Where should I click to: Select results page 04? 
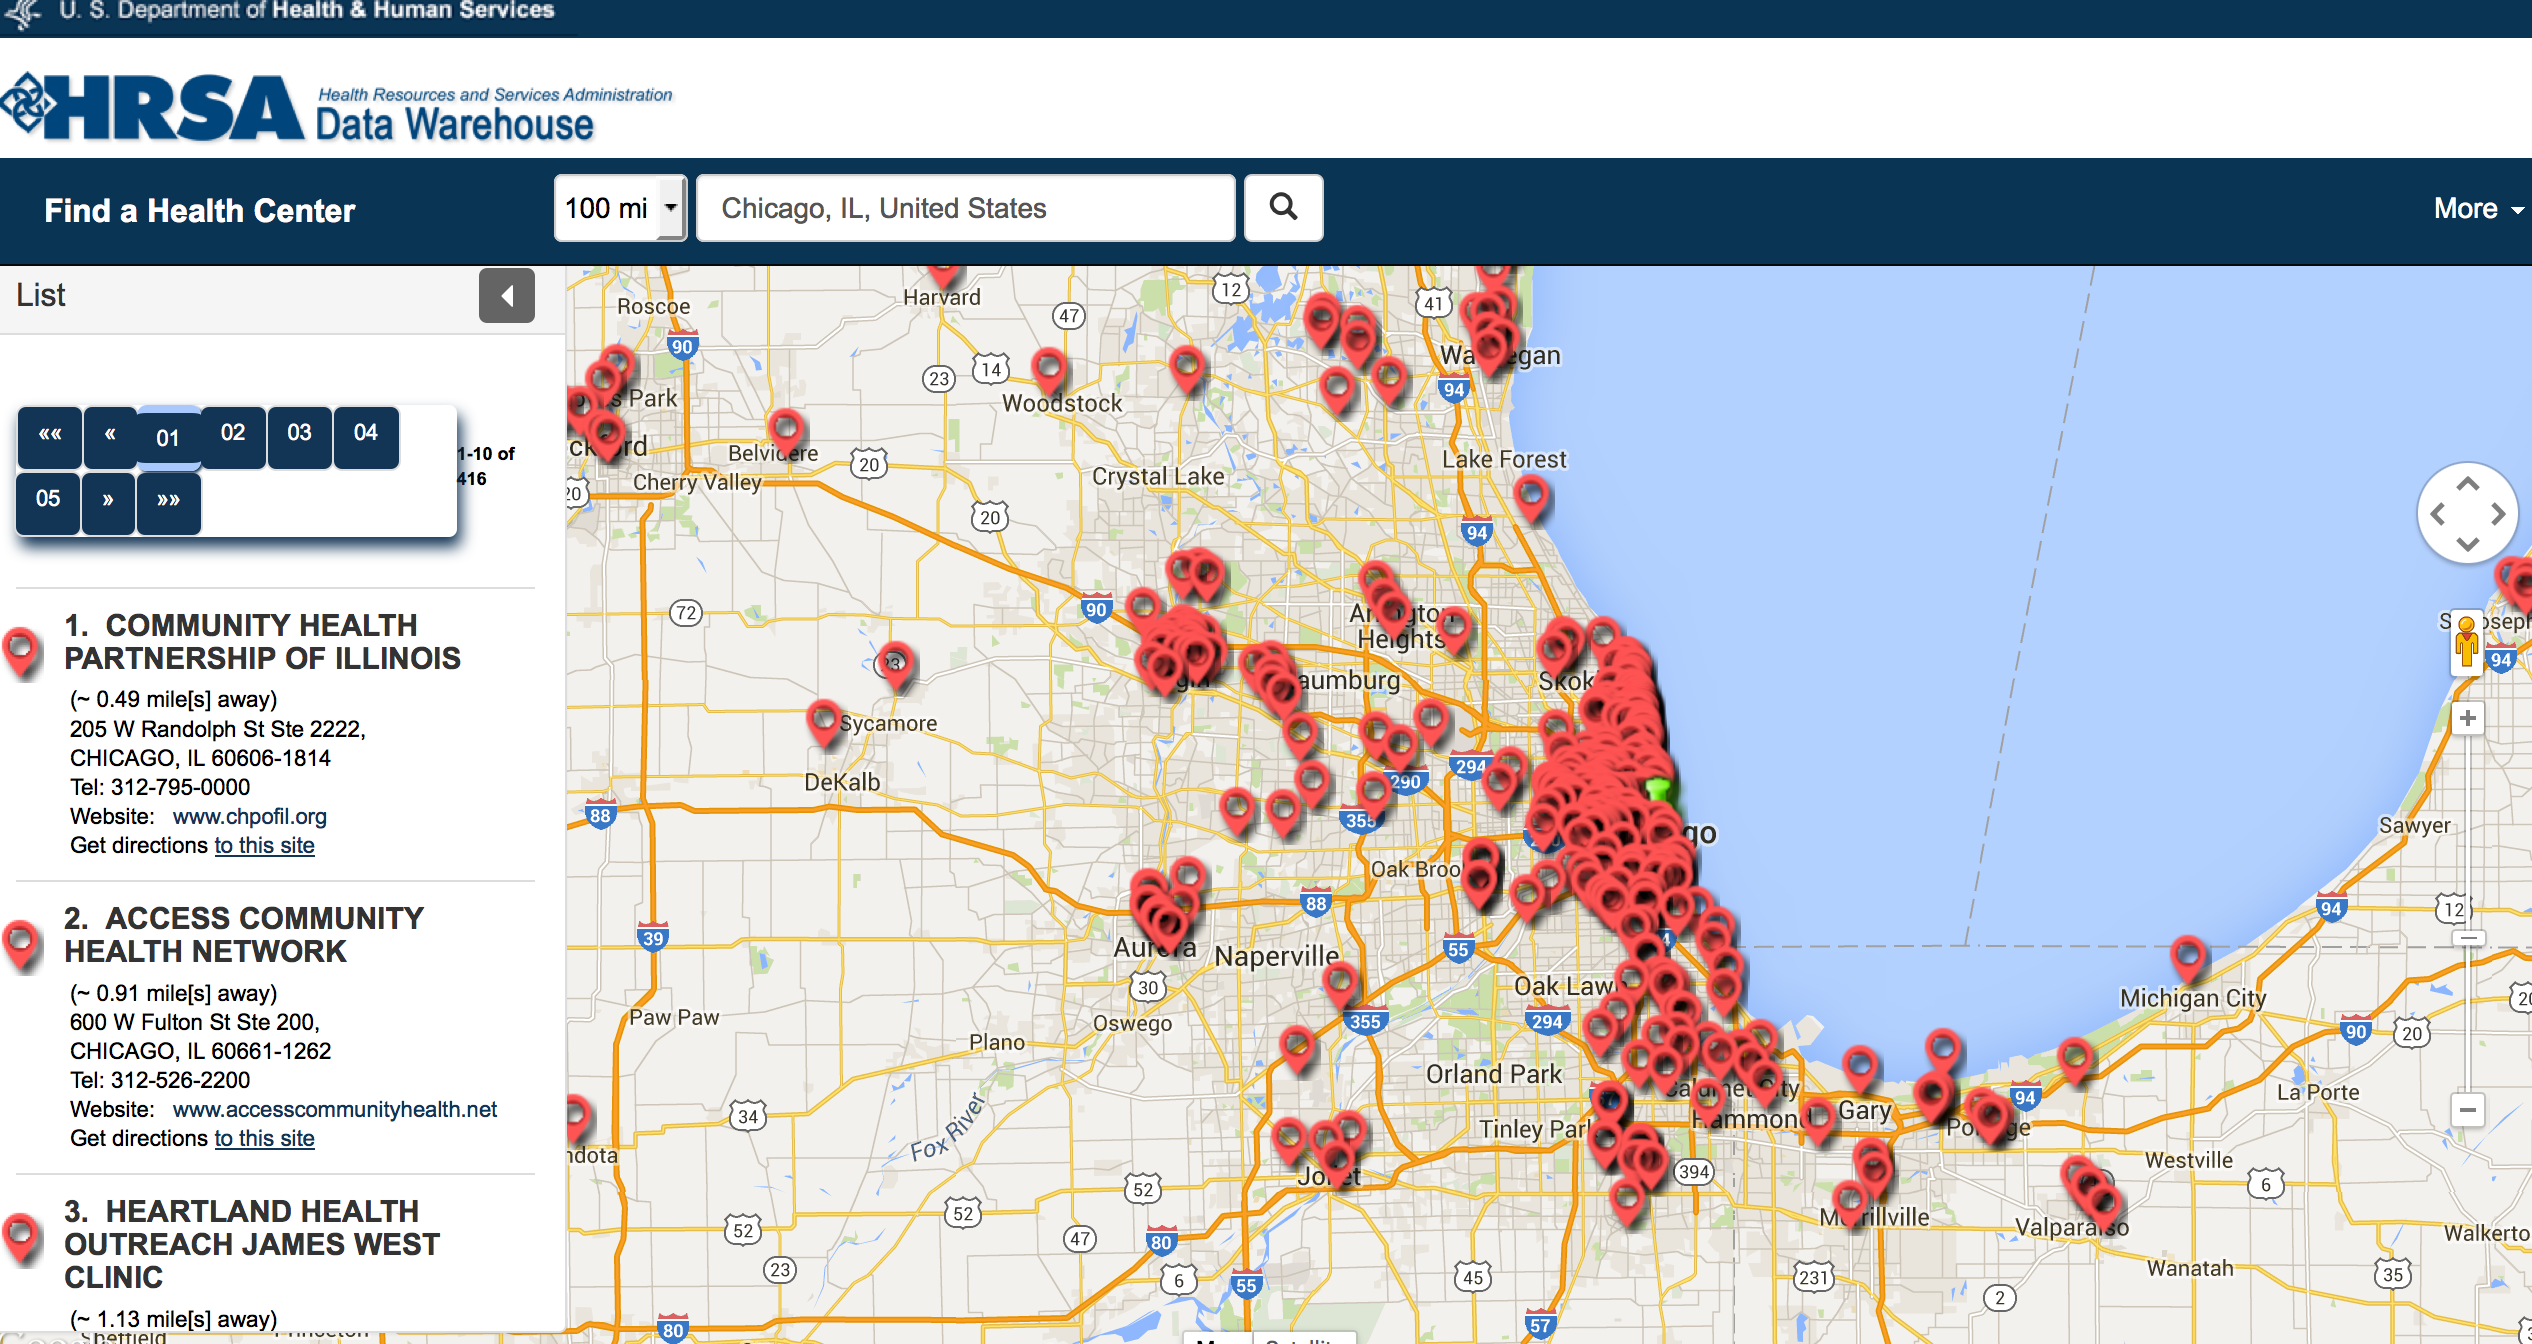366,435
